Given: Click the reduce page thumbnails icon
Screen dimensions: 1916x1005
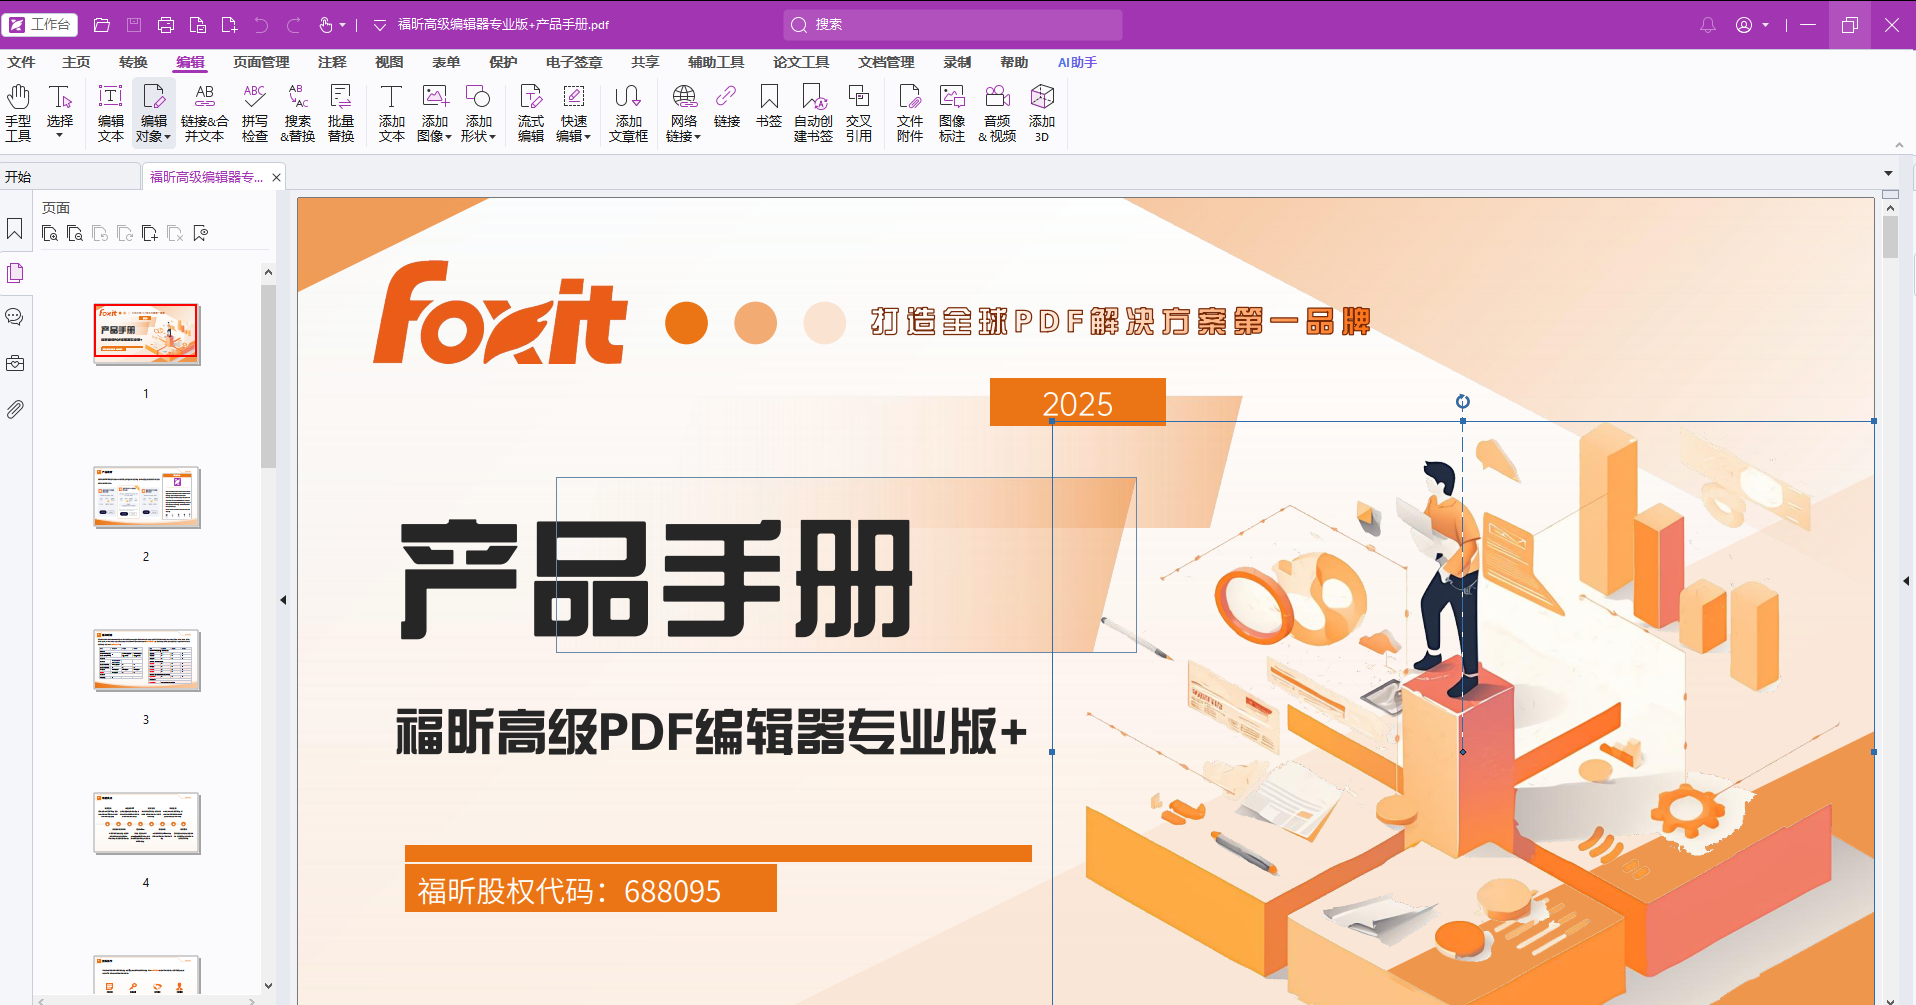Looking at the screenshot, I should point(75,234).
